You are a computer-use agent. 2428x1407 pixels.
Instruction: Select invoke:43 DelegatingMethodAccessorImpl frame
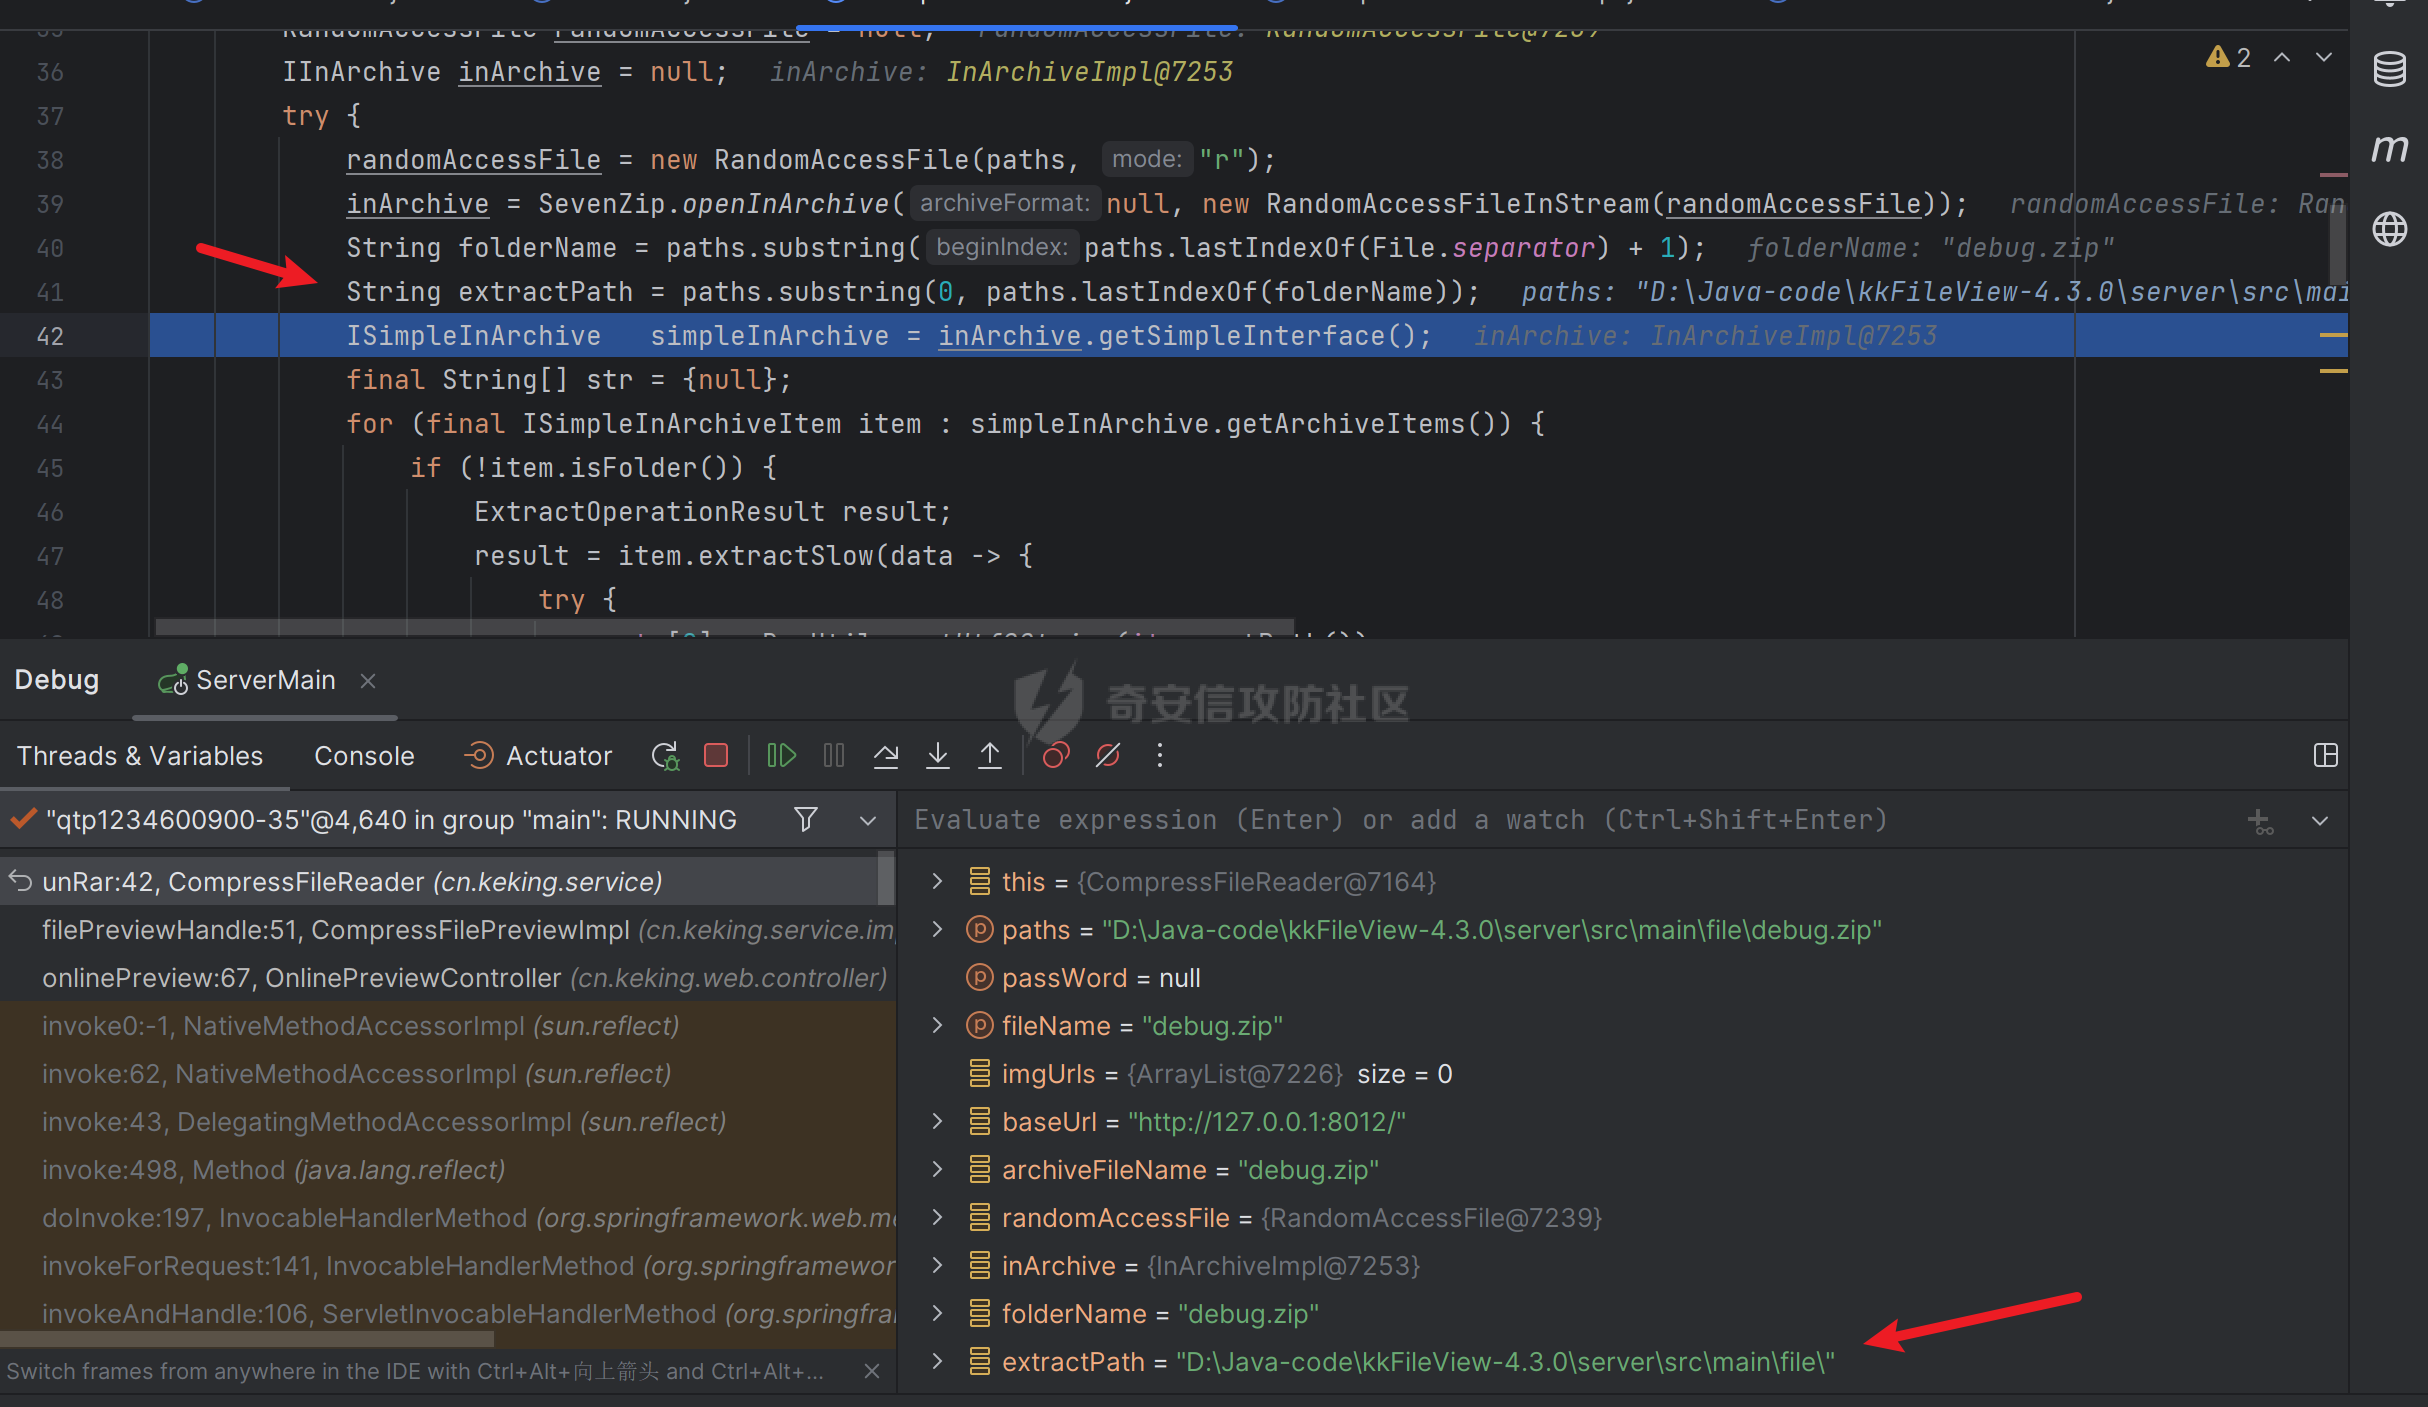[448, 1122]
